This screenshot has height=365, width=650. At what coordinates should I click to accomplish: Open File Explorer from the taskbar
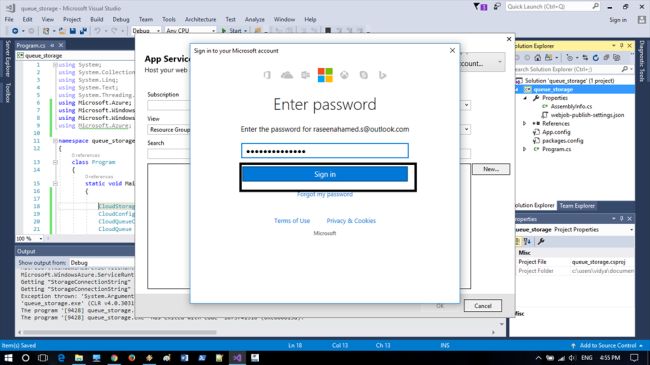(79, 358)
